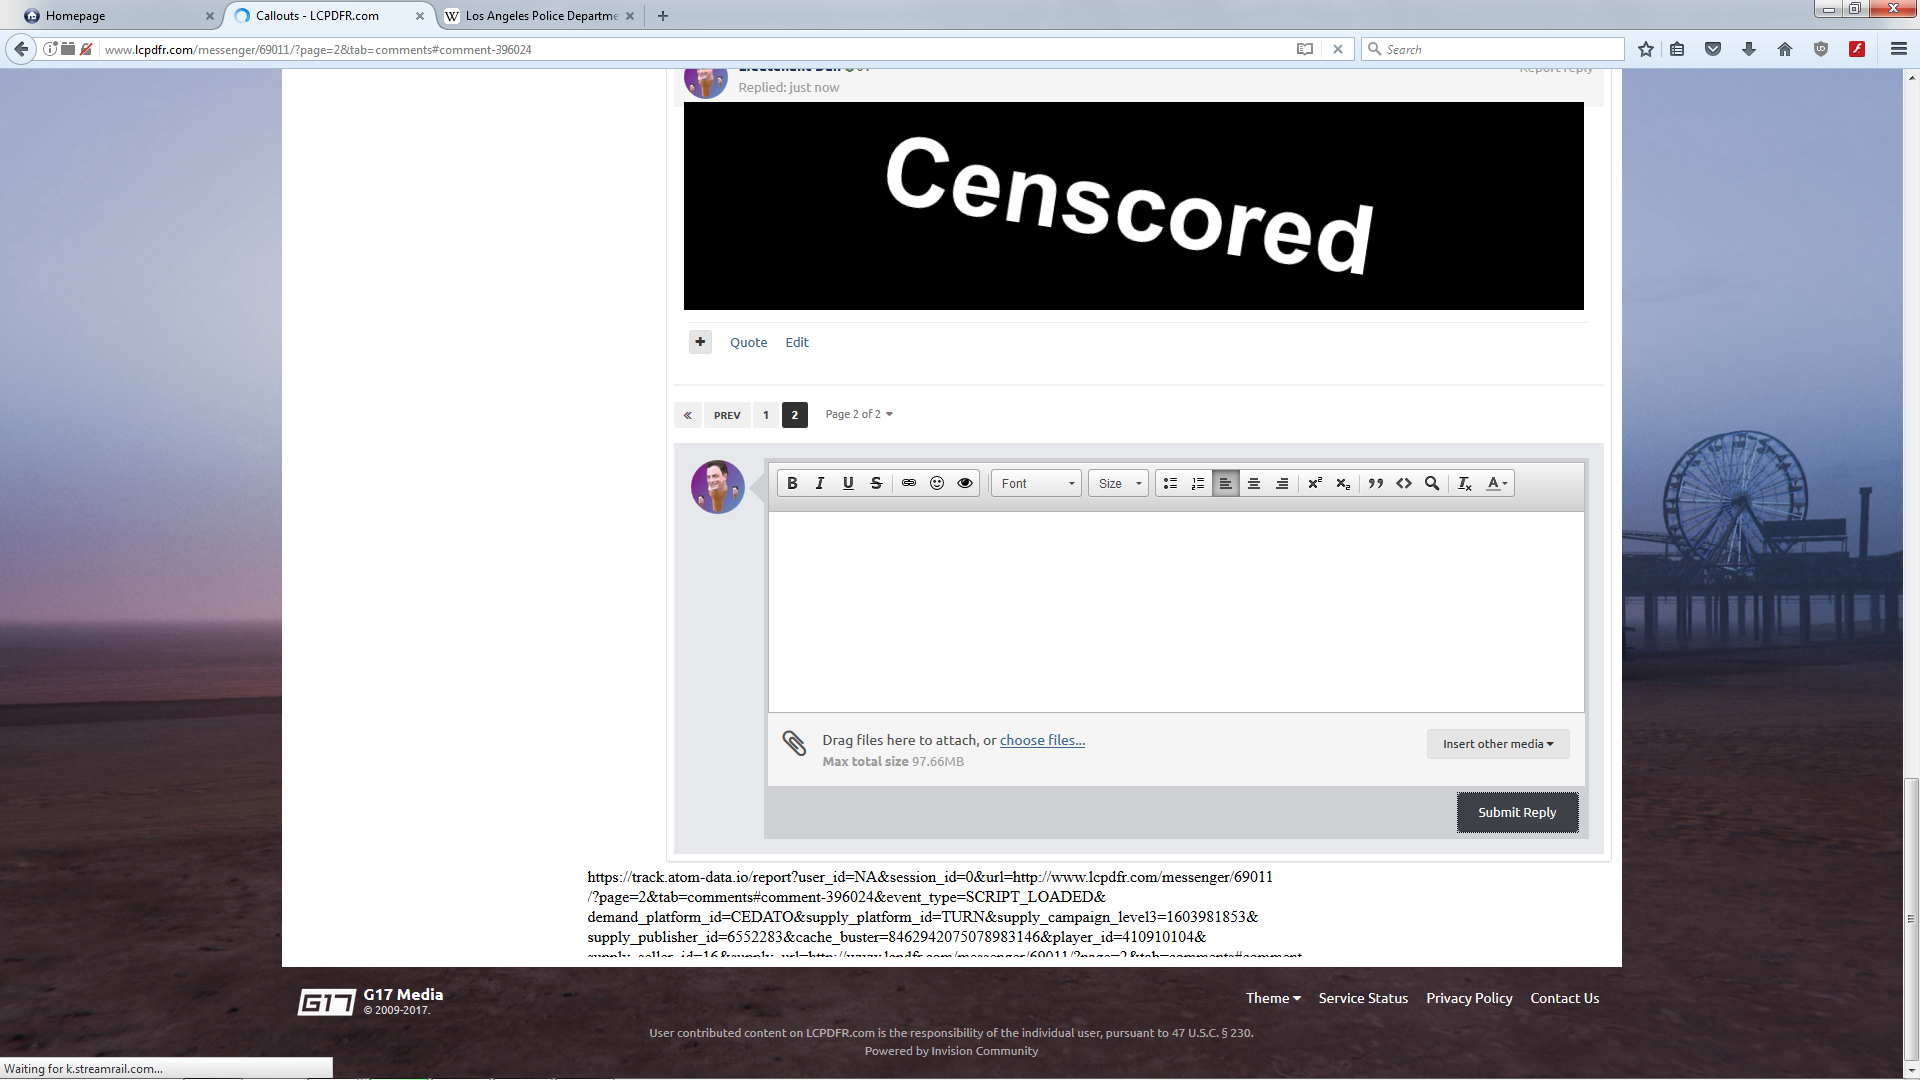
Task: Toggle the spoiler eye icon
Action: pos(965,483)
